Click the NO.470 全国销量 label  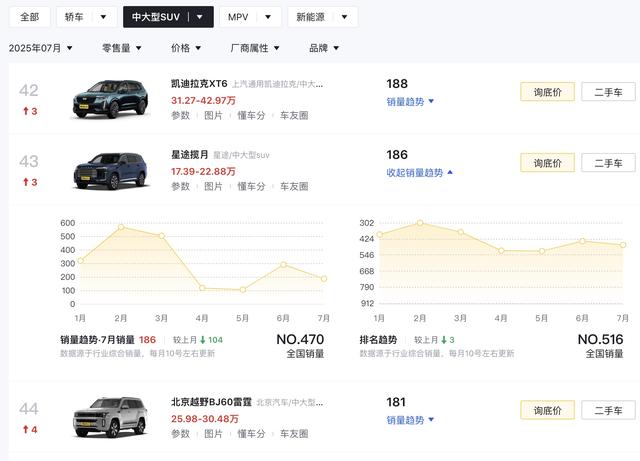click(x=300, y=346)
